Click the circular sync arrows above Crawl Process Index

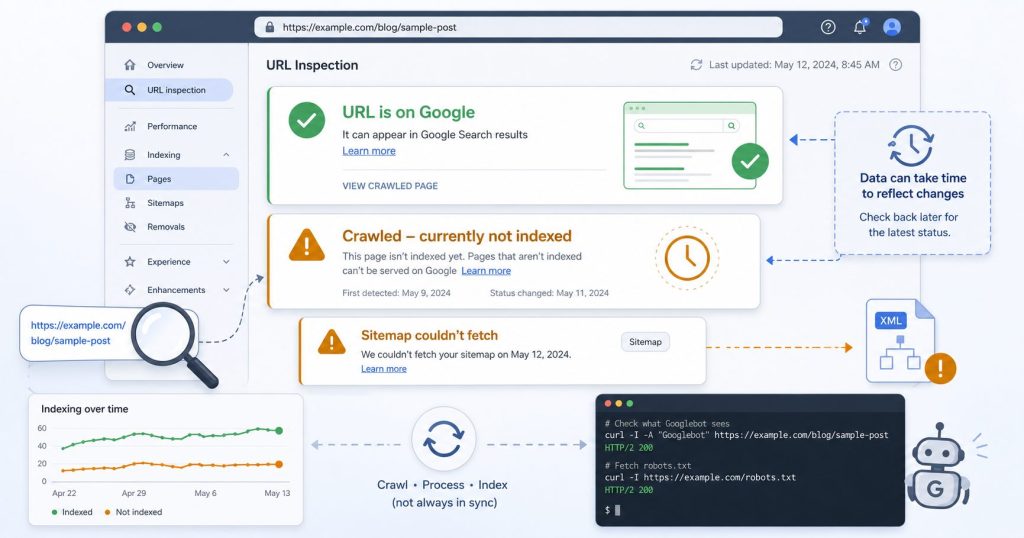pyautogui.click(x=444, y=439)
